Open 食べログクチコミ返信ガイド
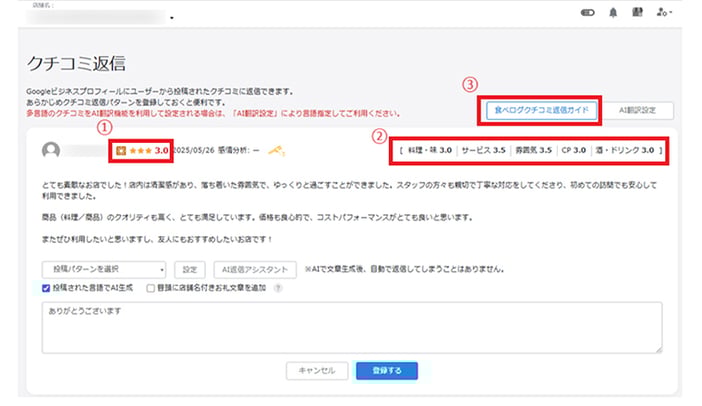The width and height of the screenshot is (702, 406). [x=541, y=111]
